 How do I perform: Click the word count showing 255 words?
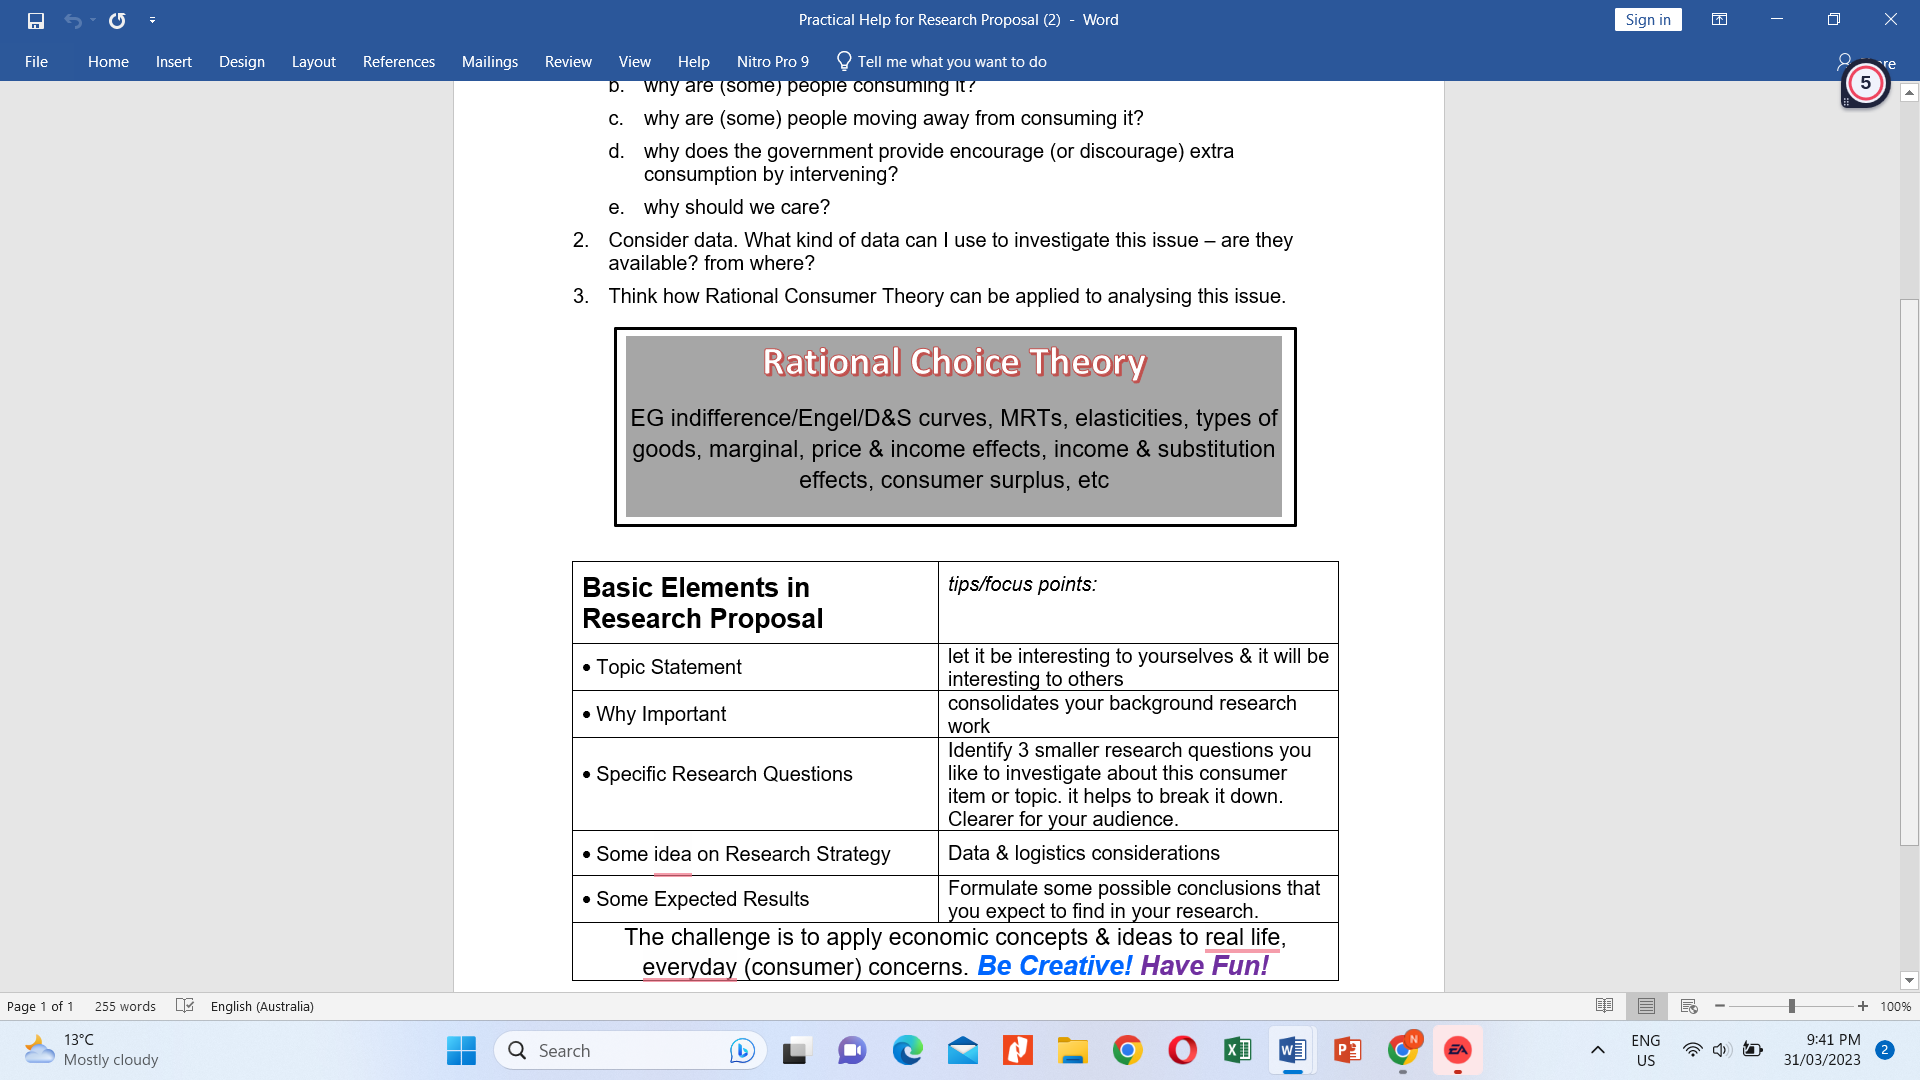point(125,1006)
